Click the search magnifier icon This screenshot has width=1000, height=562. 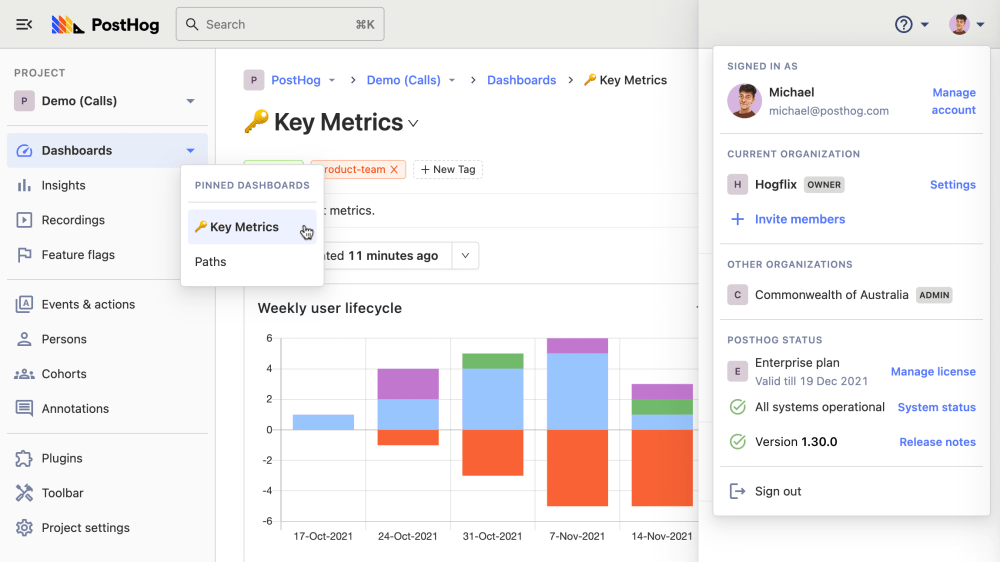coord(192,24)
